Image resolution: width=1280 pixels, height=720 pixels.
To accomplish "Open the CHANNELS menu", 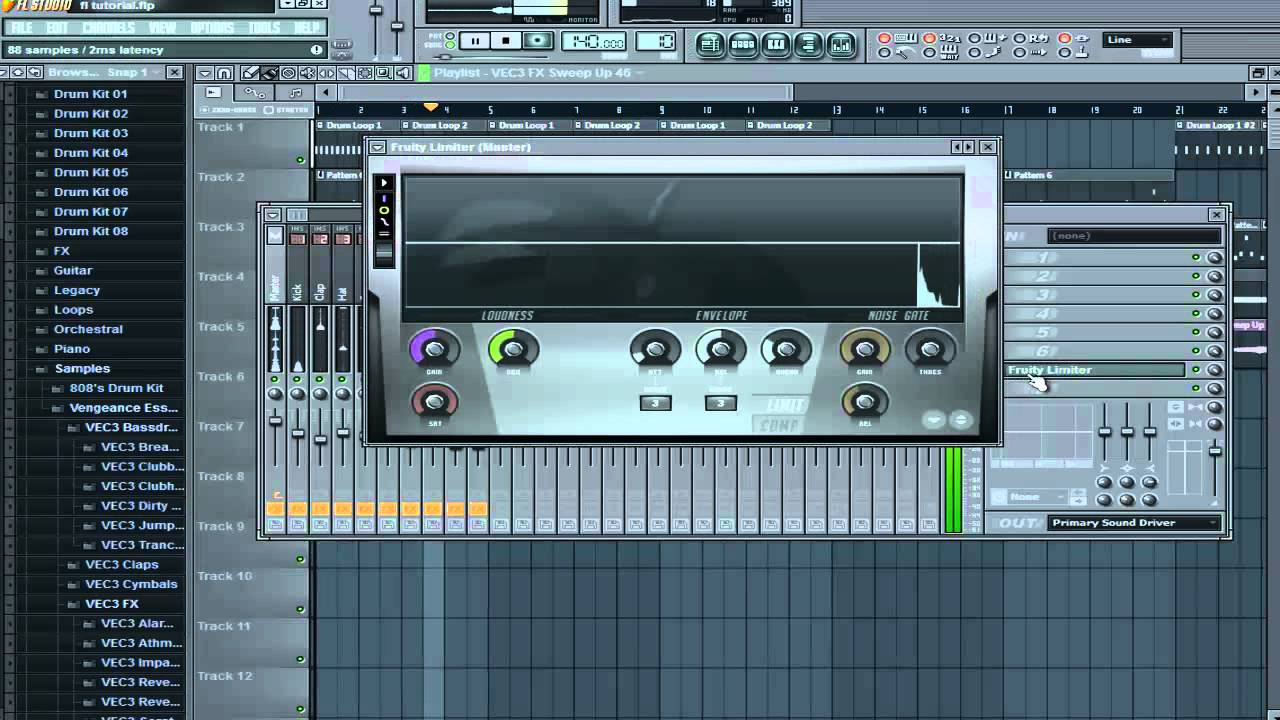I will point(108,28).
